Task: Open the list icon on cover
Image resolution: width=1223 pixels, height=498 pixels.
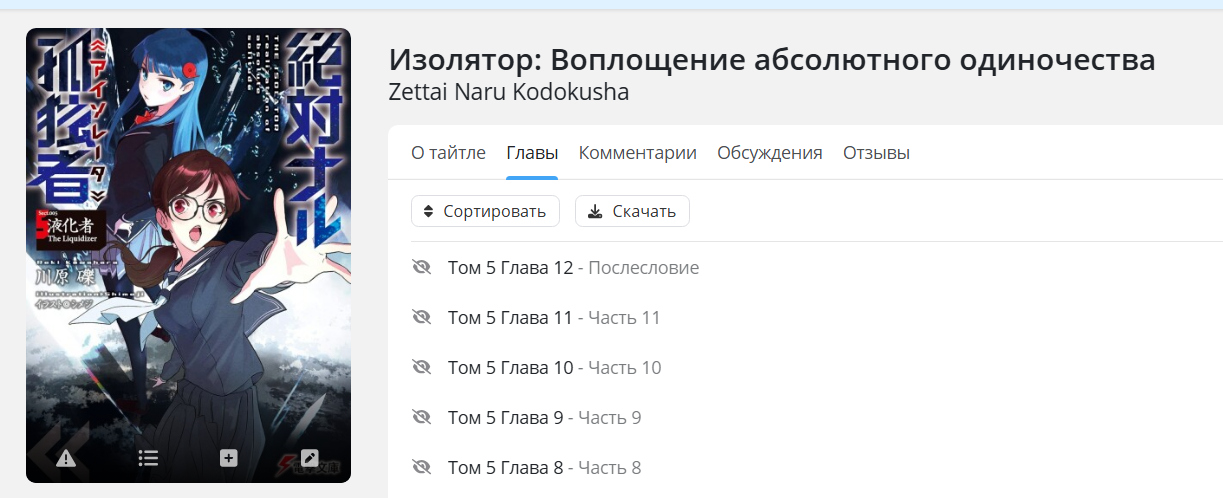Action: 148,458
